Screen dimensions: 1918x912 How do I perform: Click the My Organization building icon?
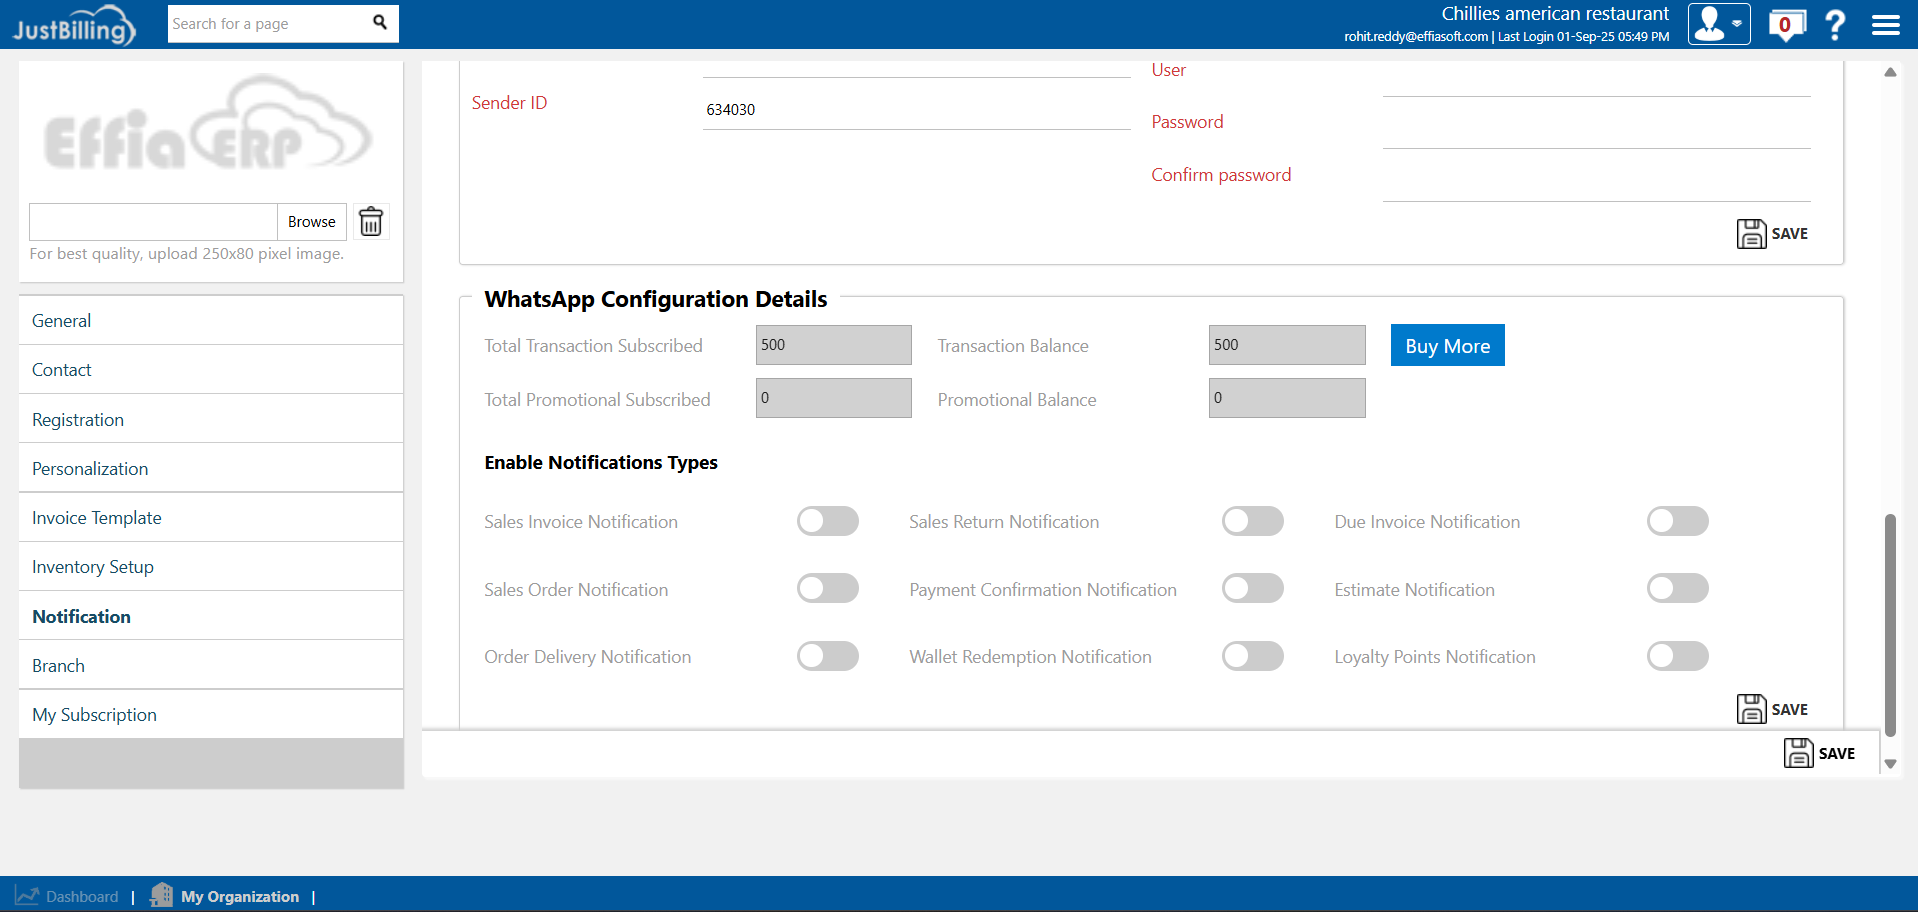click(161, 895)
